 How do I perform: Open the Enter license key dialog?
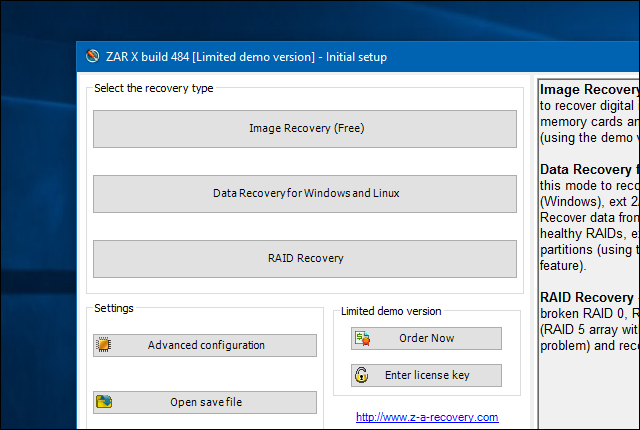pyautogui.click(x=426, y=375)
